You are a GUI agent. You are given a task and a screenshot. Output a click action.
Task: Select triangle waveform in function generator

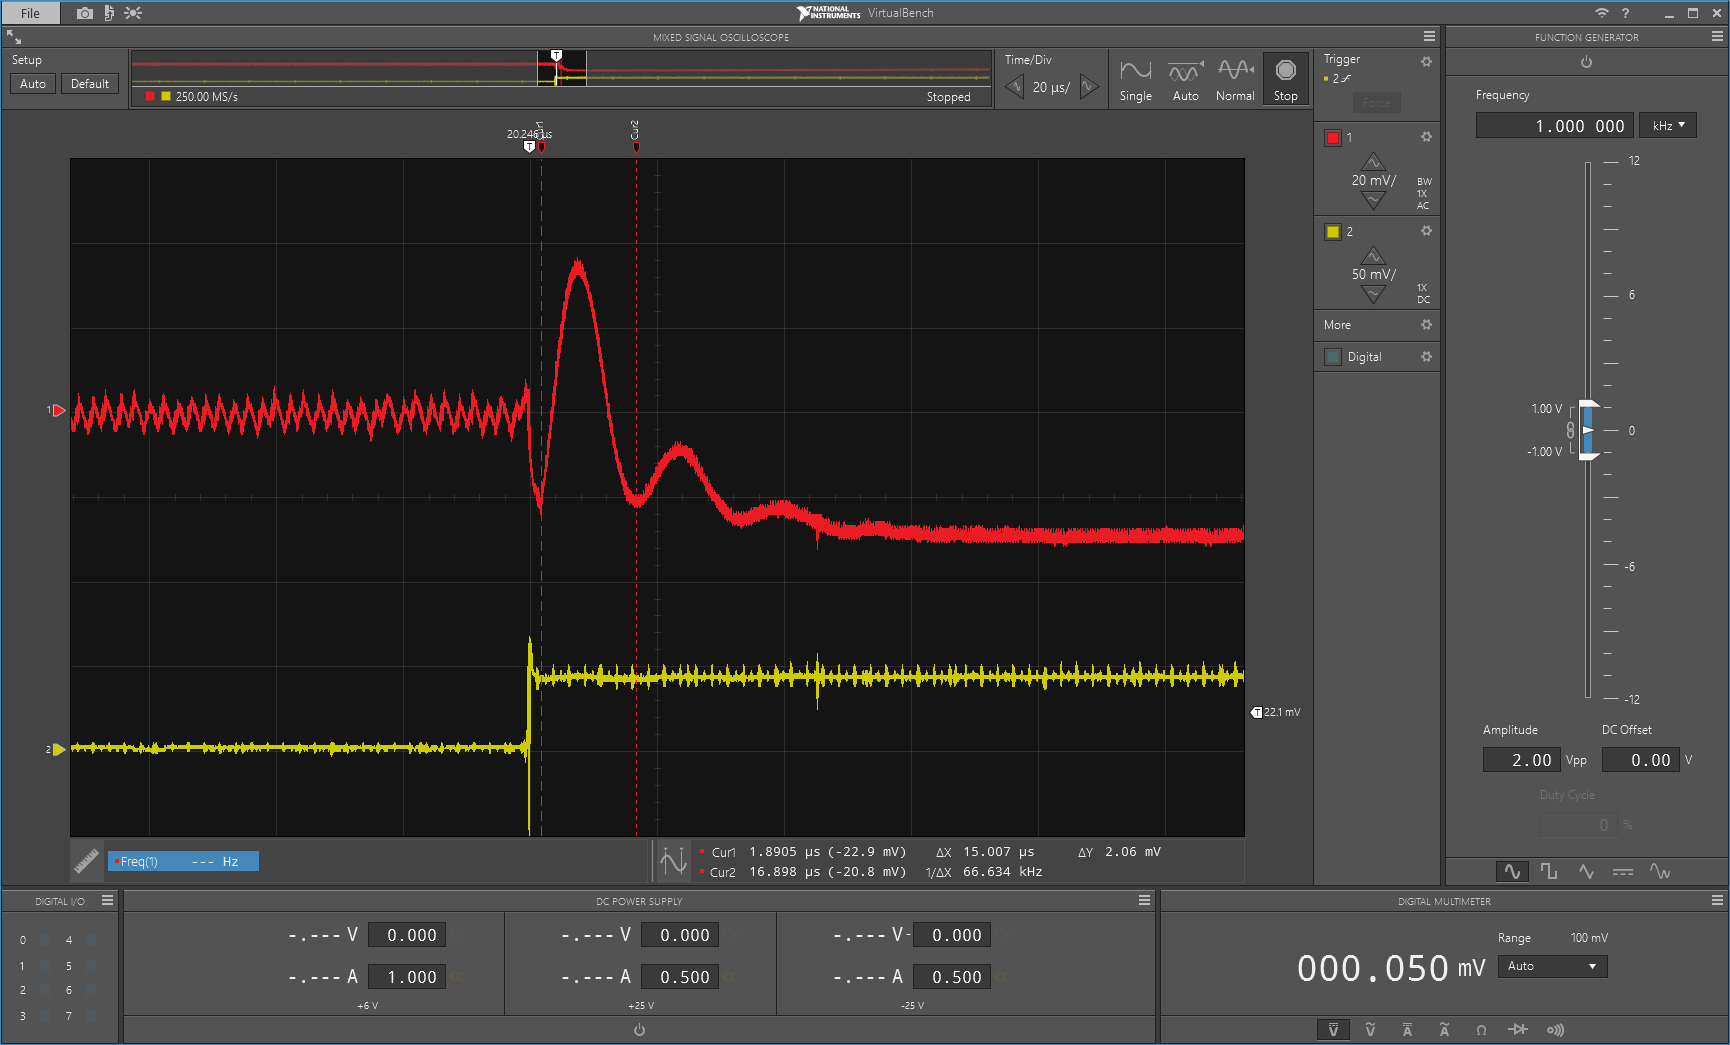click(x=1586, y=871)
